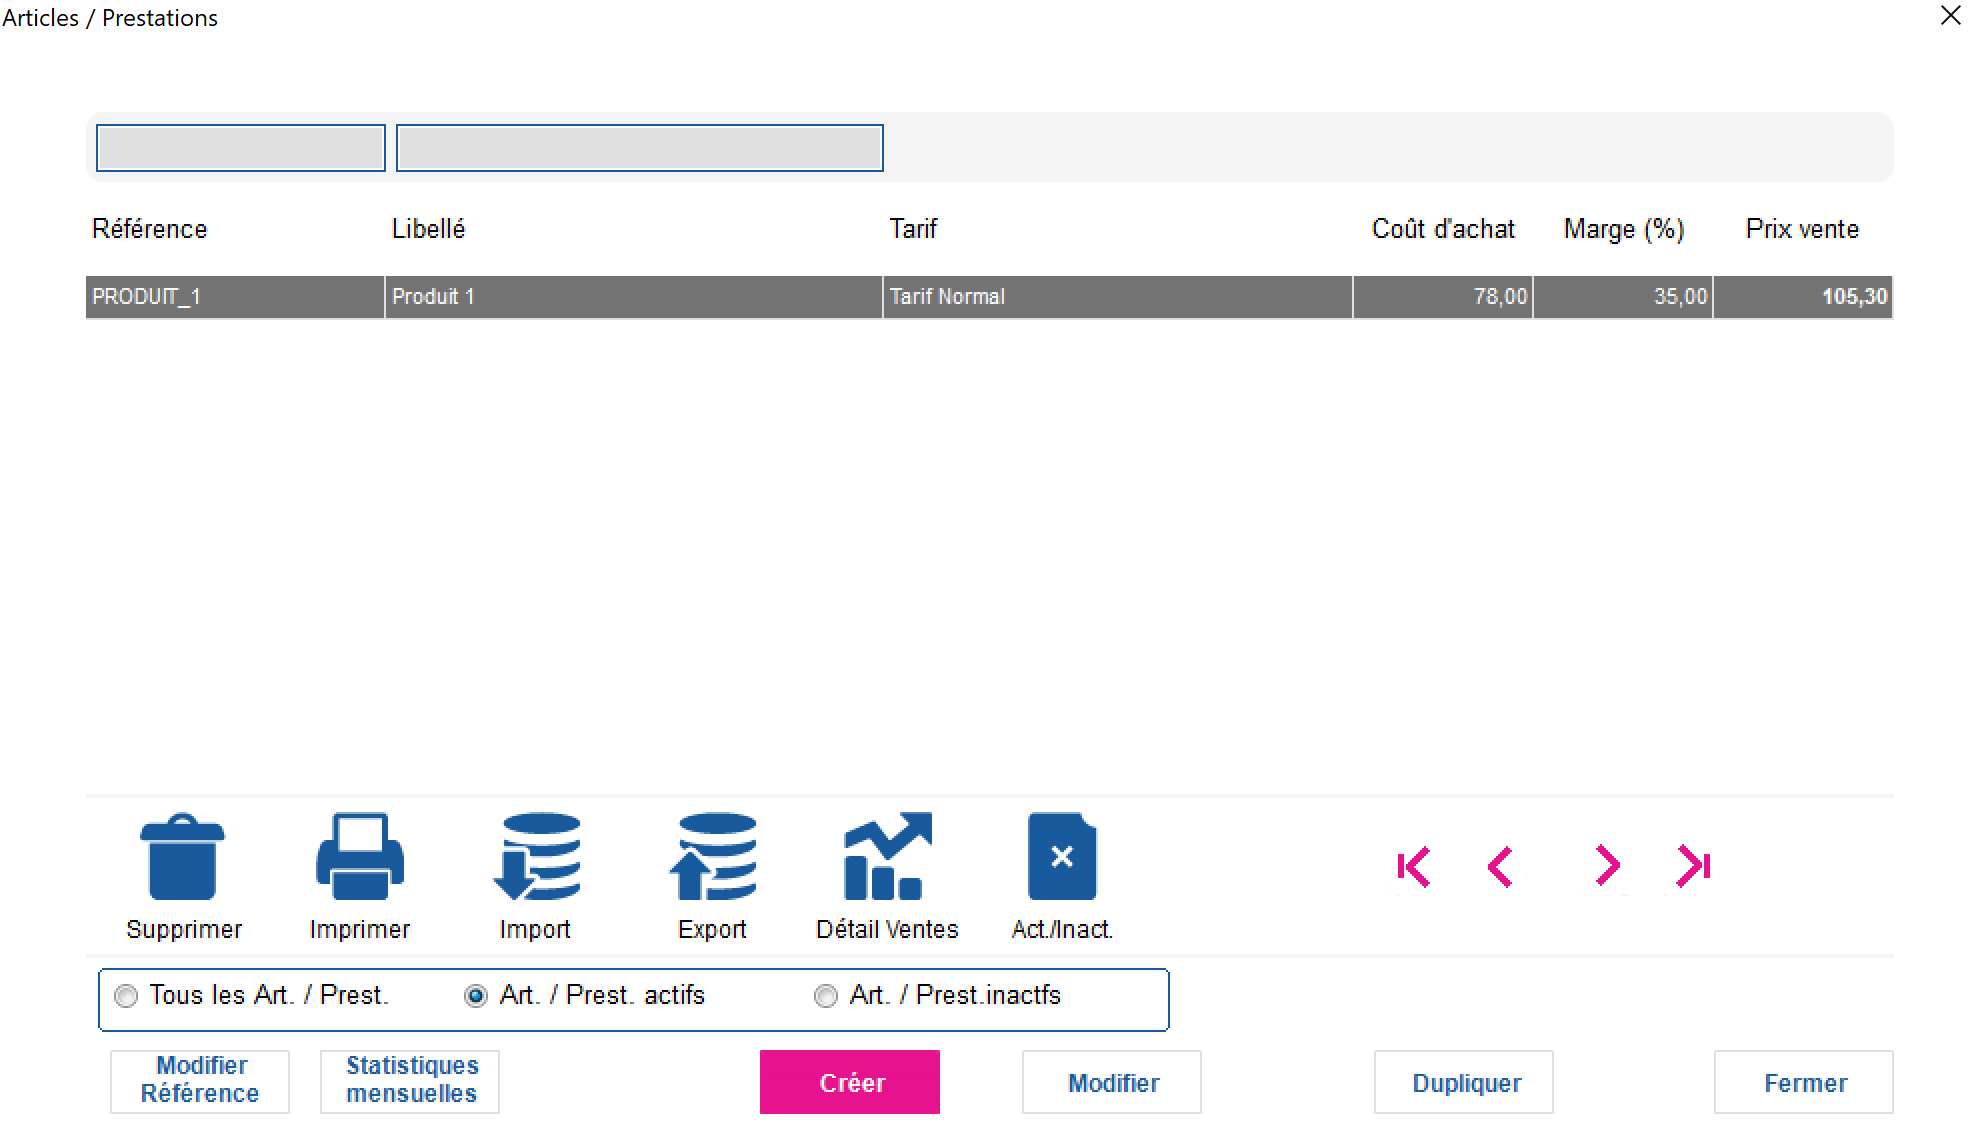Screen dimensions: 1969x1123
Task: Select Art. / Prest. inactifs option
Action: 826,997
